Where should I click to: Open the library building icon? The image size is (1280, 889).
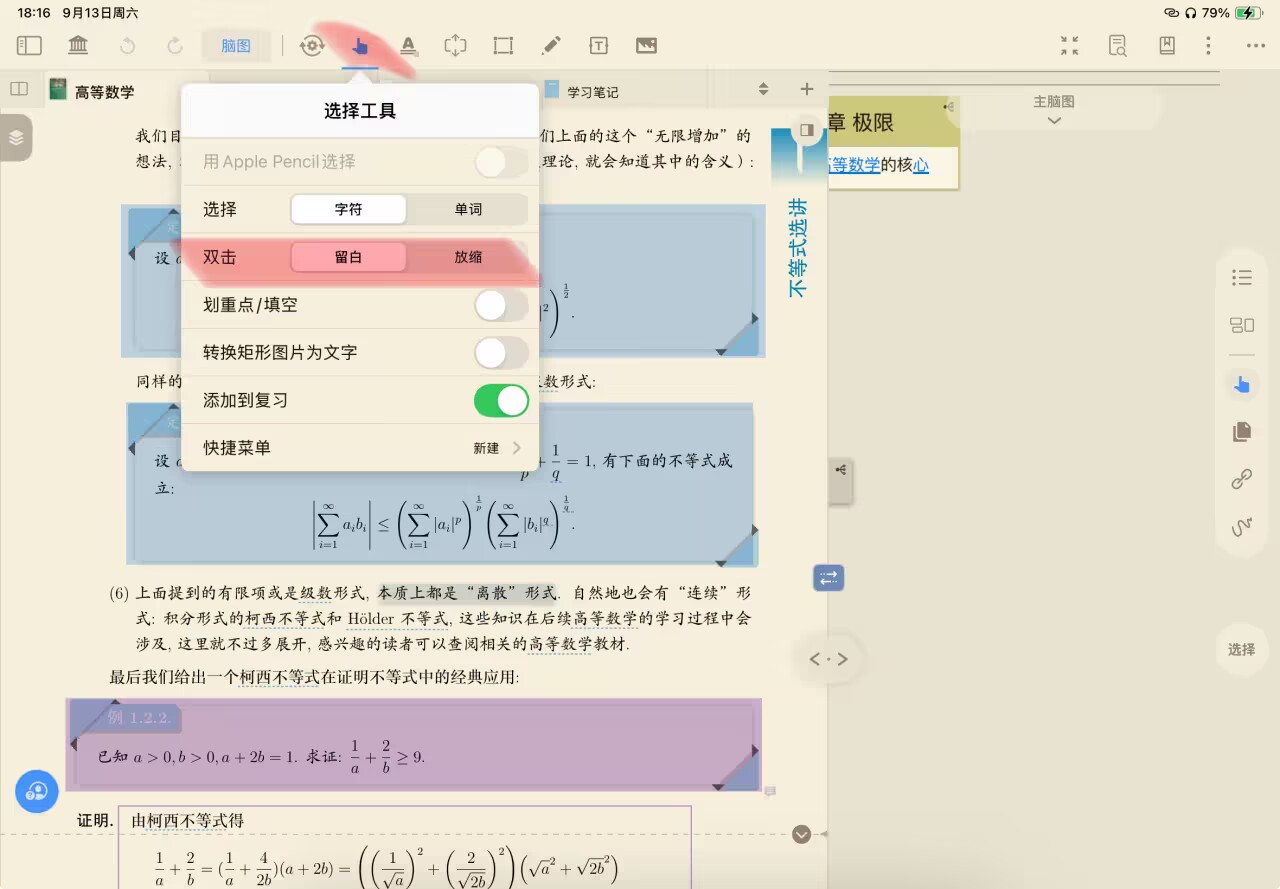[77, 45]
